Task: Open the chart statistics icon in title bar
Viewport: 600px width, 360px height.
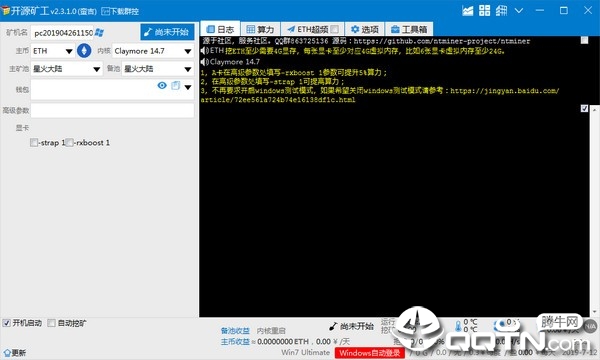Action: (468, 11)
